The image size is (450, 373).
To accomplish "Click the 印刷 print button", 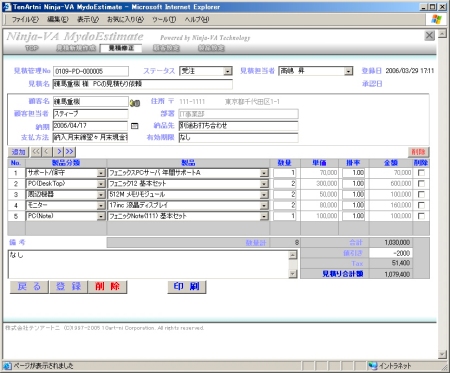I will click(x=187, y=287).
